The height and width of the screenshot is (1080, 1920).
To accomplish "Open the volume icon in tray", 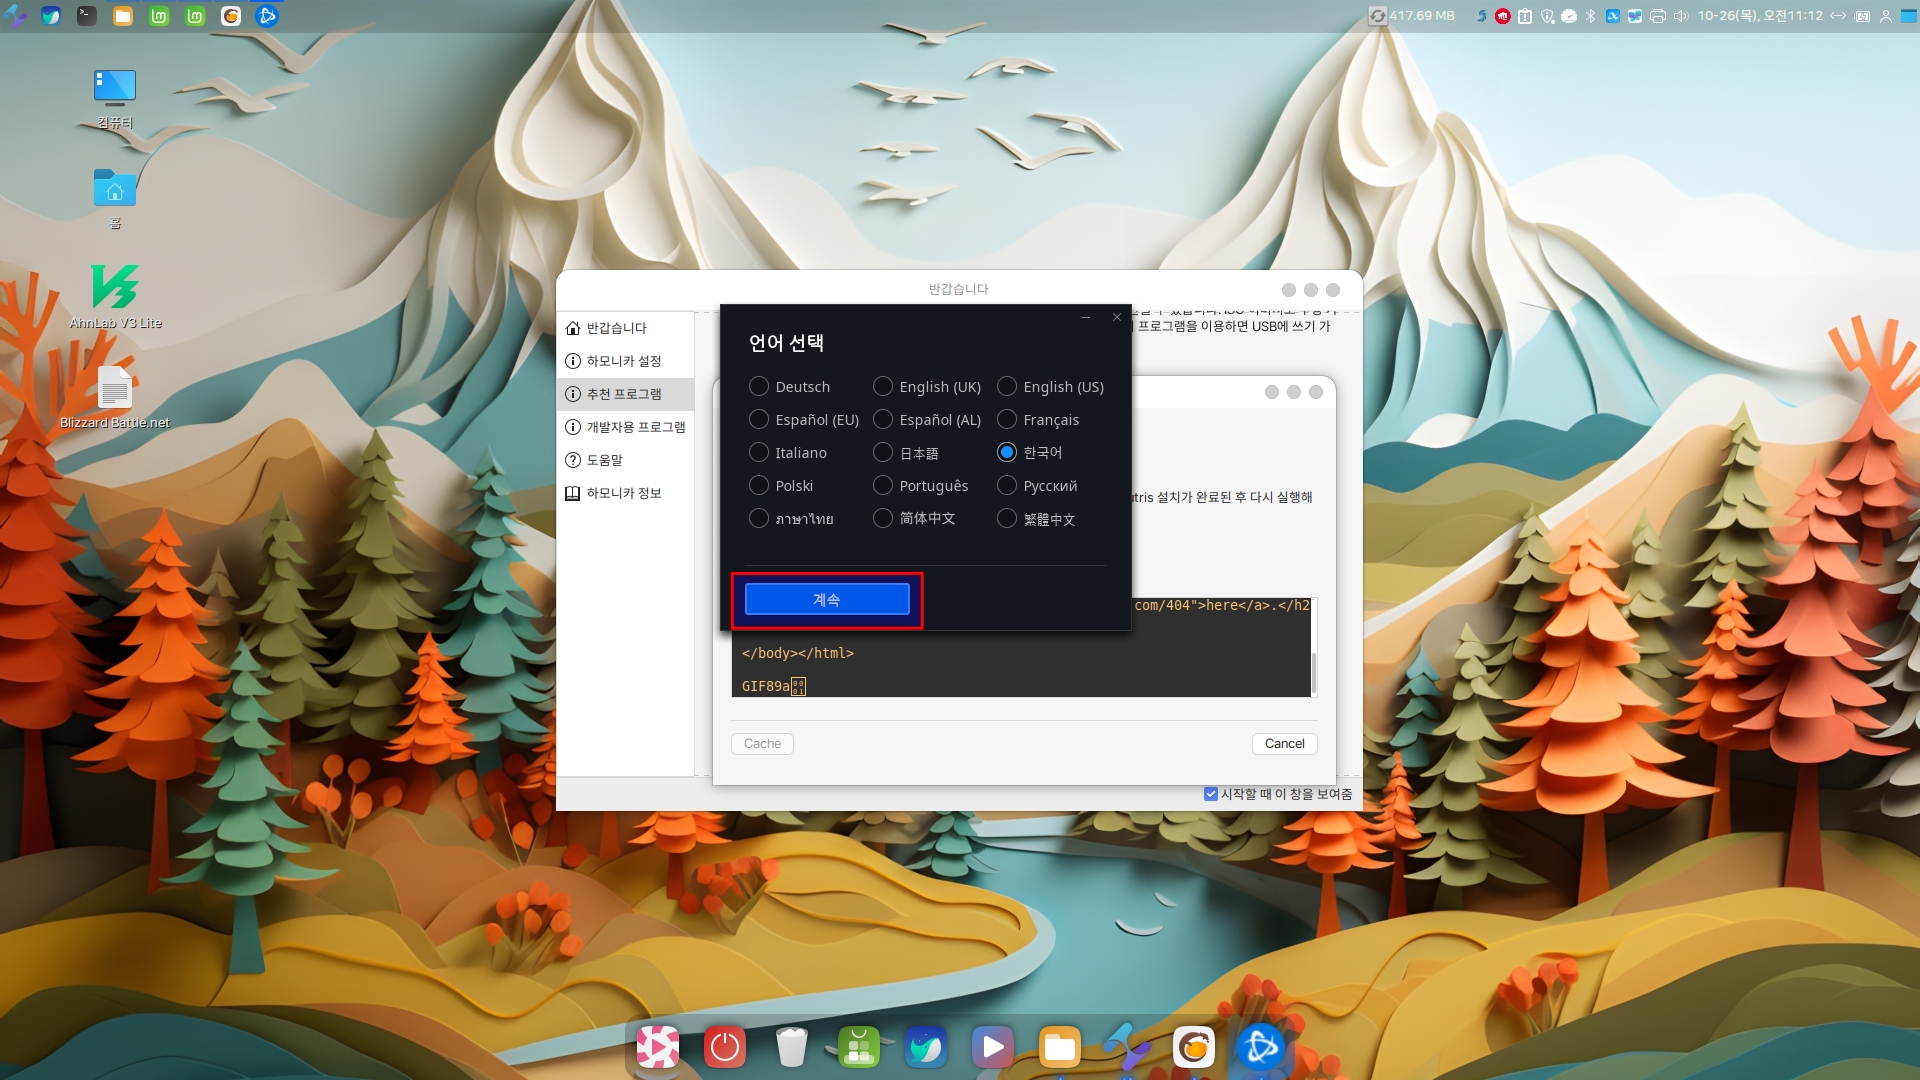I will click(x=1680, y=16).
